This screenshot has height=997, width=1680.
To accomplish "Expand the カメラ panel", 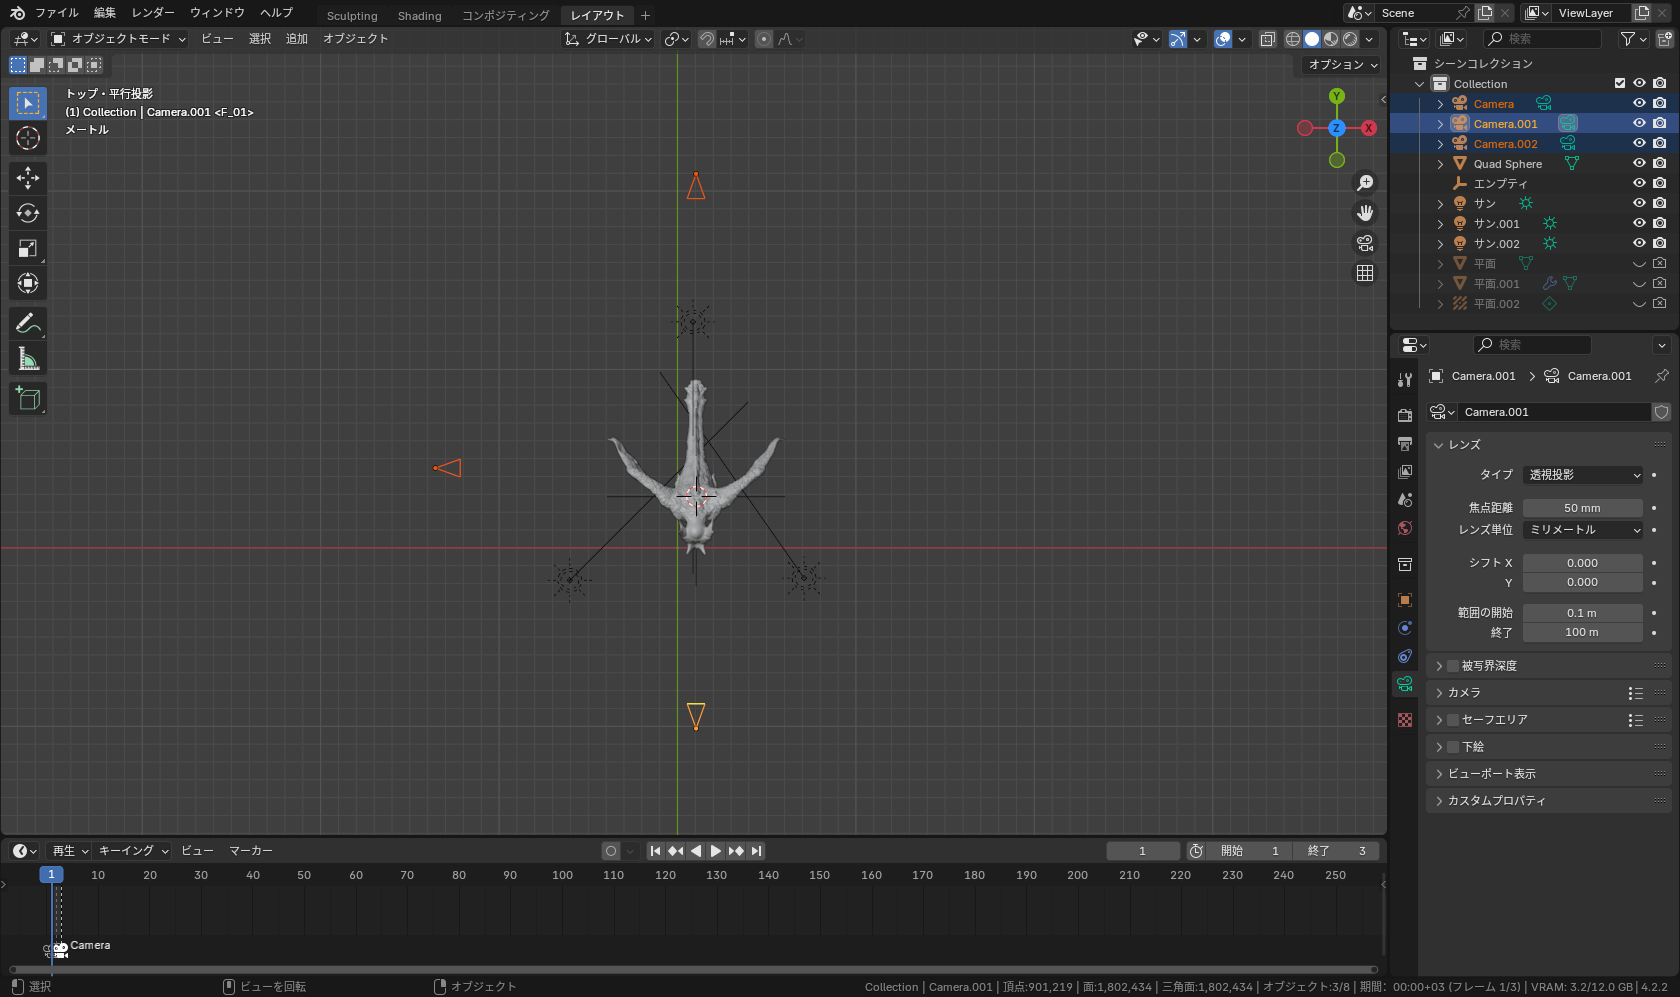I will tap(1438, 693).
